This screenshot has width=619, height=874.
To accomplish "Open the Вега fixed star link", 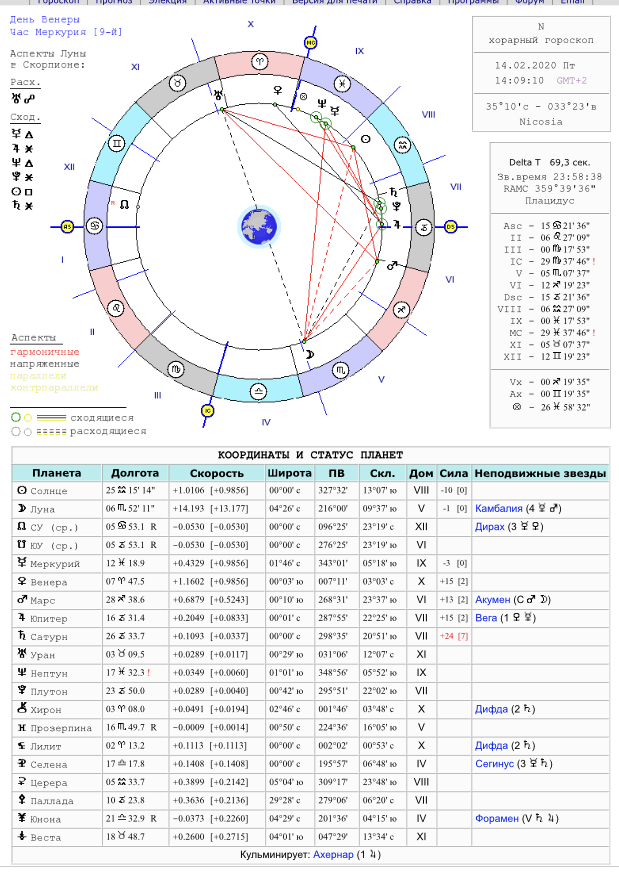I will pyautogui.click(x=486, y=618).
